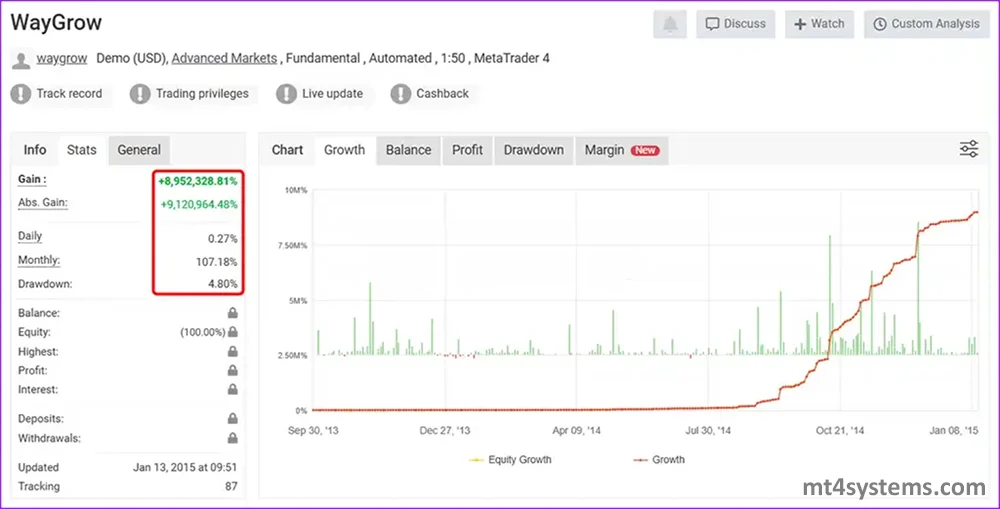Click the Gain value +8,952,328.81%
The width and height of the screenshot is (1000, 509).
198,181
